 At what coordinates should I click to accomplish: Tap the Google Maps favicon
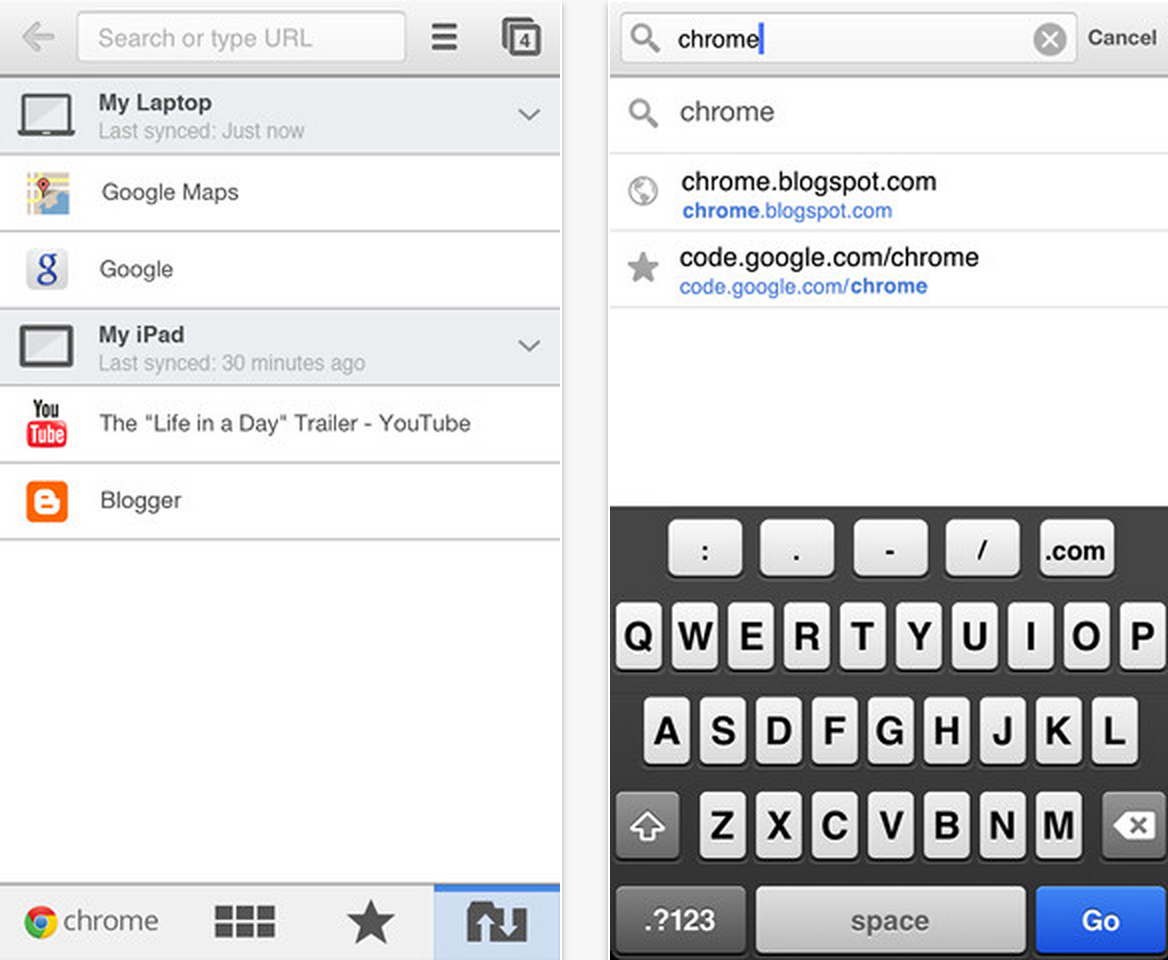48,193
